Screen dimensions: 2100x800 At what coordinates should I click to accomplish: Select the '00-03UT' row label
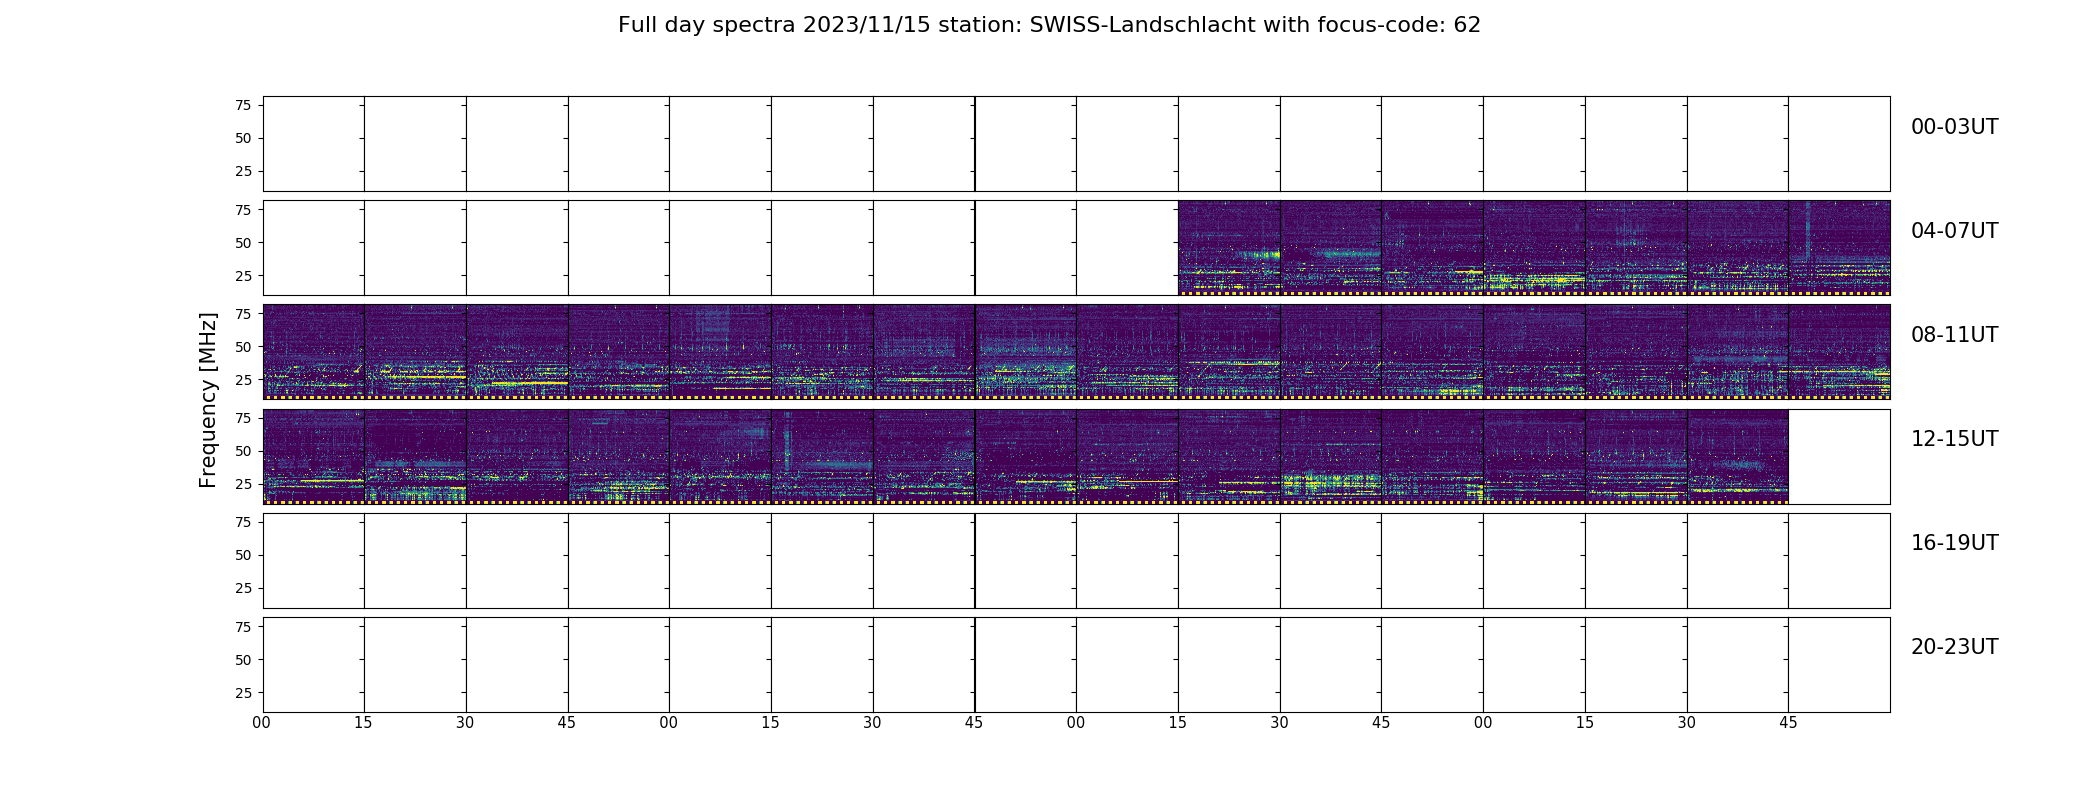pyautogui.click(x=1954, y=127)
